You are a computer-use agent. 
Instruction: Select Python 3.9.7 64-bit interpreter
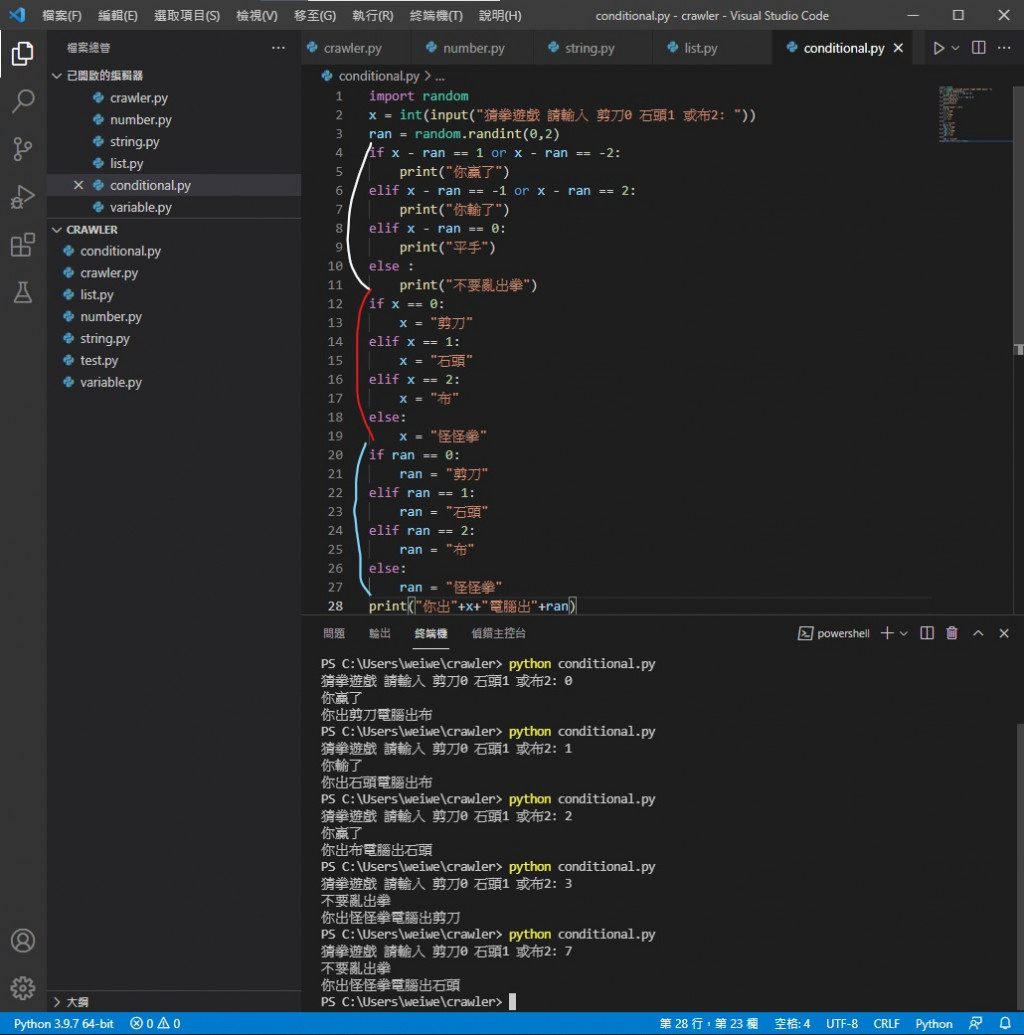pos(63,1024)
